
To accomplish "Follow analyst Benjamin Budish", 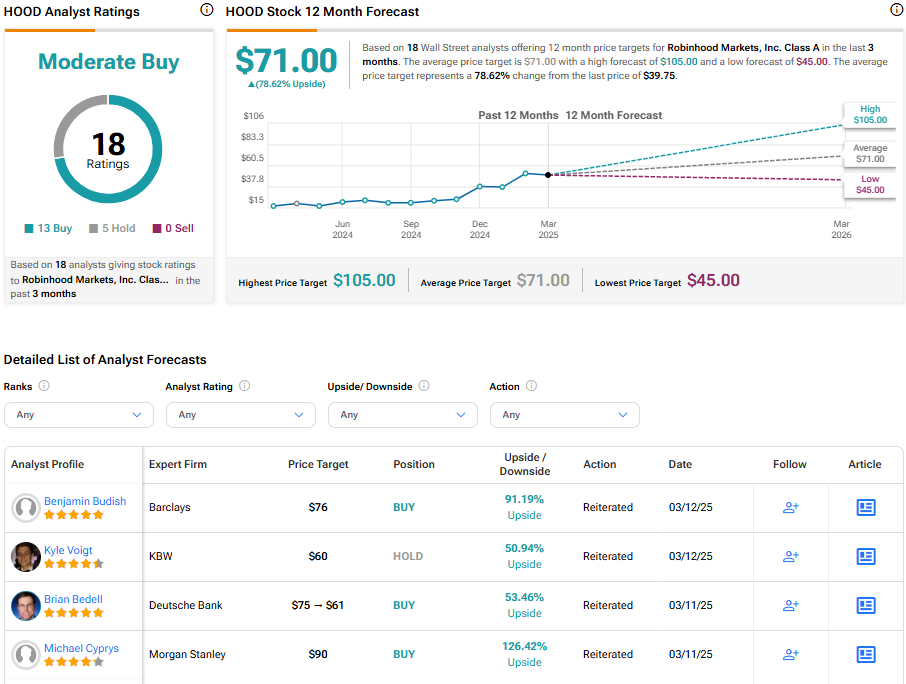I will click(x=790, y=508).
